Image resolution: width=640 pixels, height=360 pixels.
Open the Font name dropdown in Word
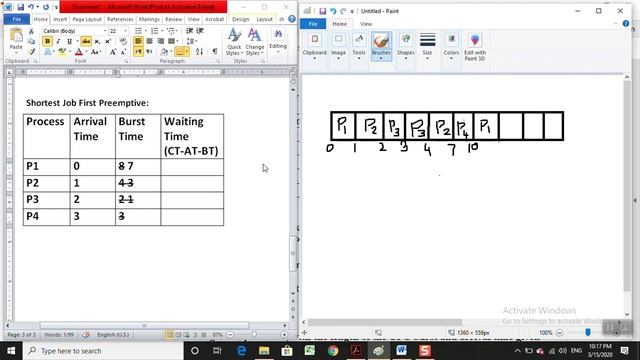105,31
